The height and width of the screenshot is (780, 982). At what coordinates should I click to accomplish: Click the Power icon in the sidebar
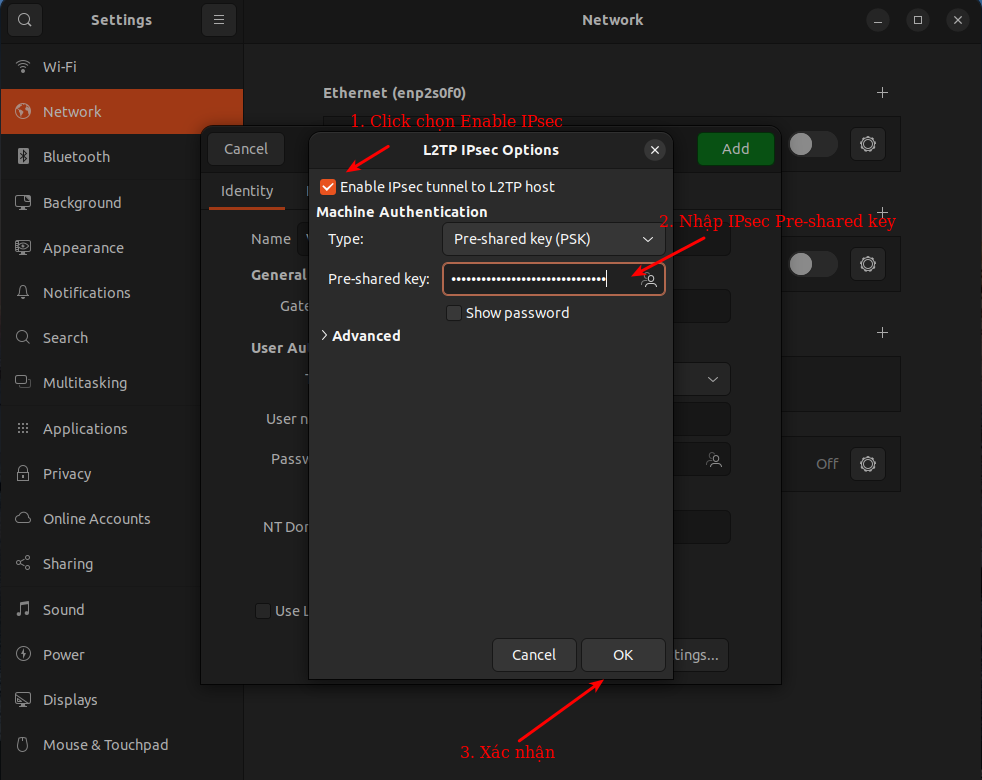coord(23,654)
